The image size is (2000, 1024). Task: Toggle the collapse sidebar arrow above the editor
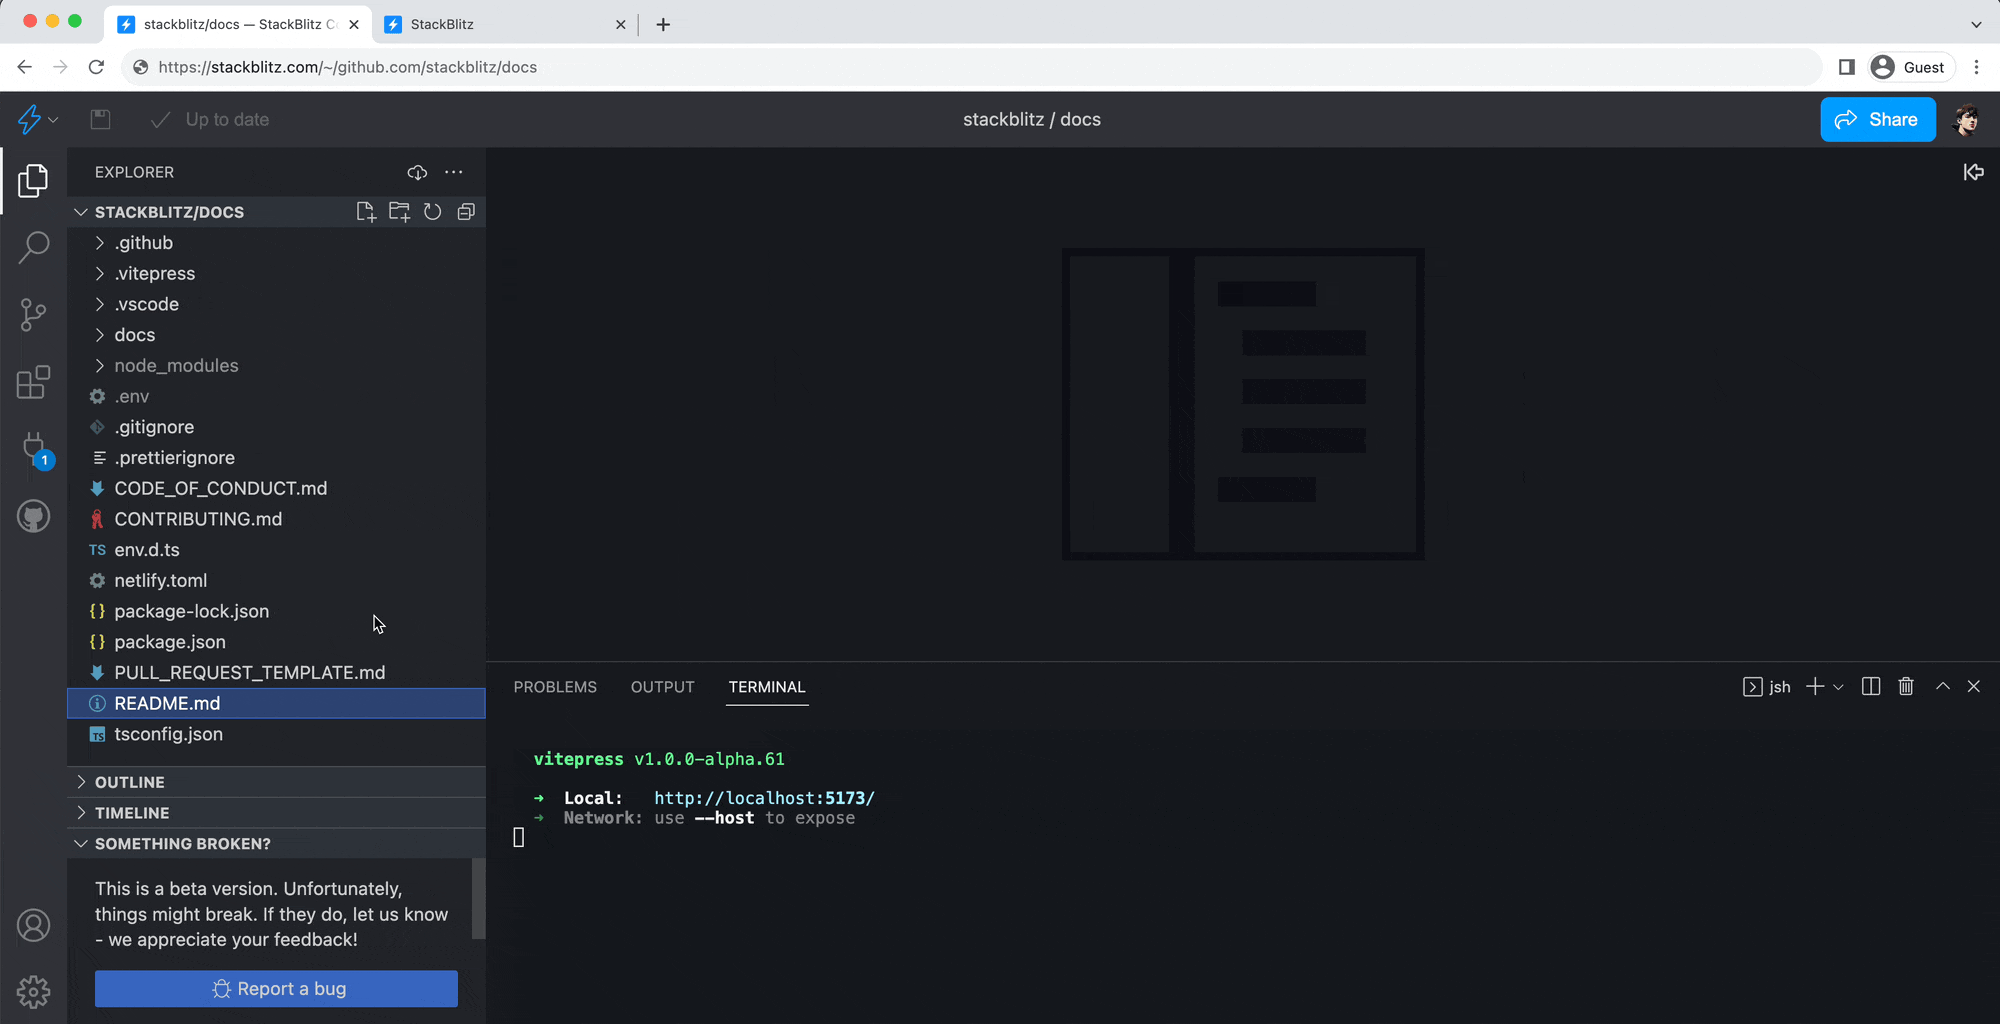tap(1974, 172)
